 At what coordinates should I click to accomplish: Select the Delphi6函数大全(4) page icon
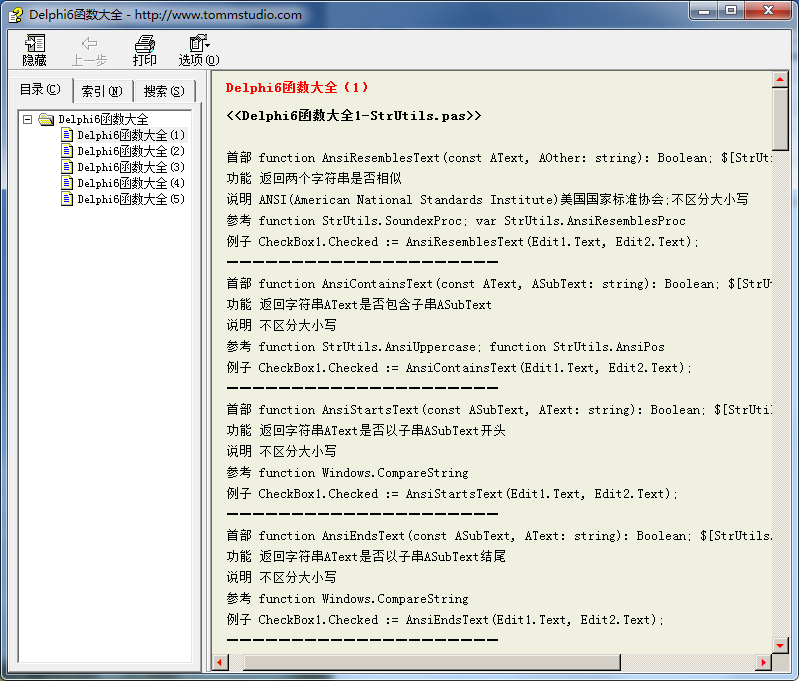(67, 183)
